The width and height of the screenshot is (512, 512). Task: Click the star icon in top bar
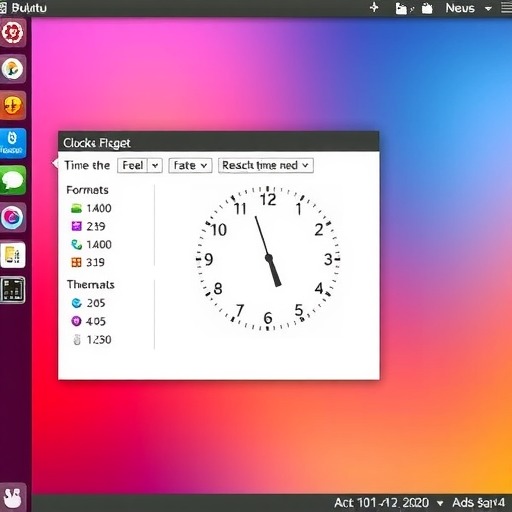(374, 7)
